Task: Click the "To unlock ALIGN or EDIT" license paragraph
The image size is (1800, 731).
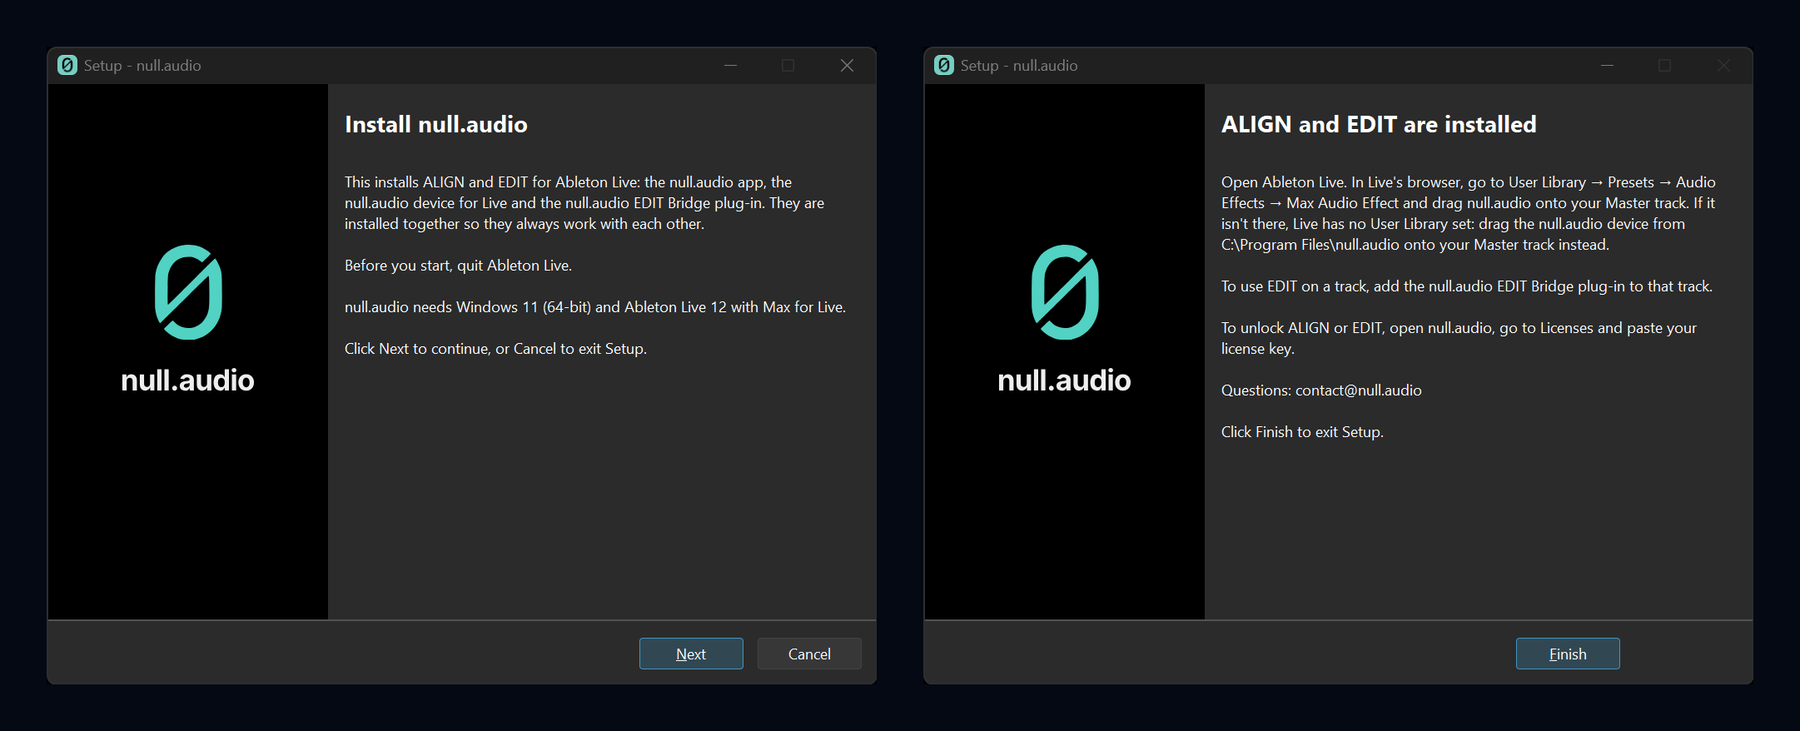Action: click(1459, 338)
